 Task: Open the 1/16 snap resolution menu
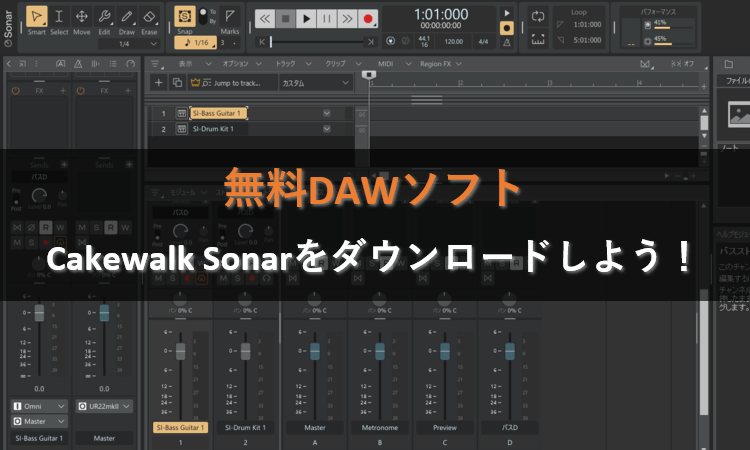point(197,43)
